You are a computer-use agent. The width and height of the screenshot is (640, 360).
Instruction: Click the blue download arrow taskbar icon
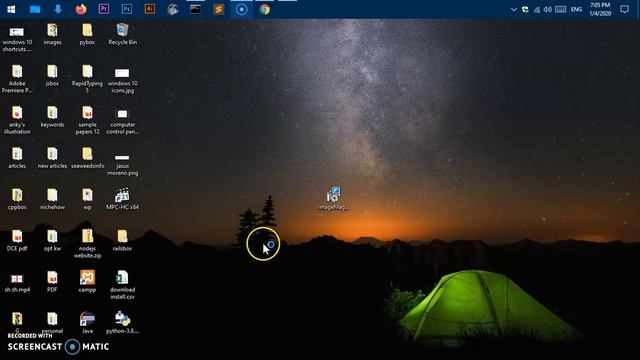(58, 9)
